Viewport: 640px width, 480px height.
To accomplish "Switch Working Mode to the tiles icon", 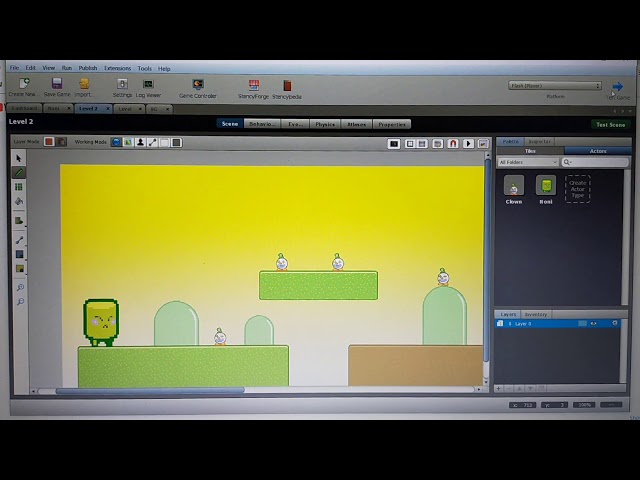I will point(128,142).
